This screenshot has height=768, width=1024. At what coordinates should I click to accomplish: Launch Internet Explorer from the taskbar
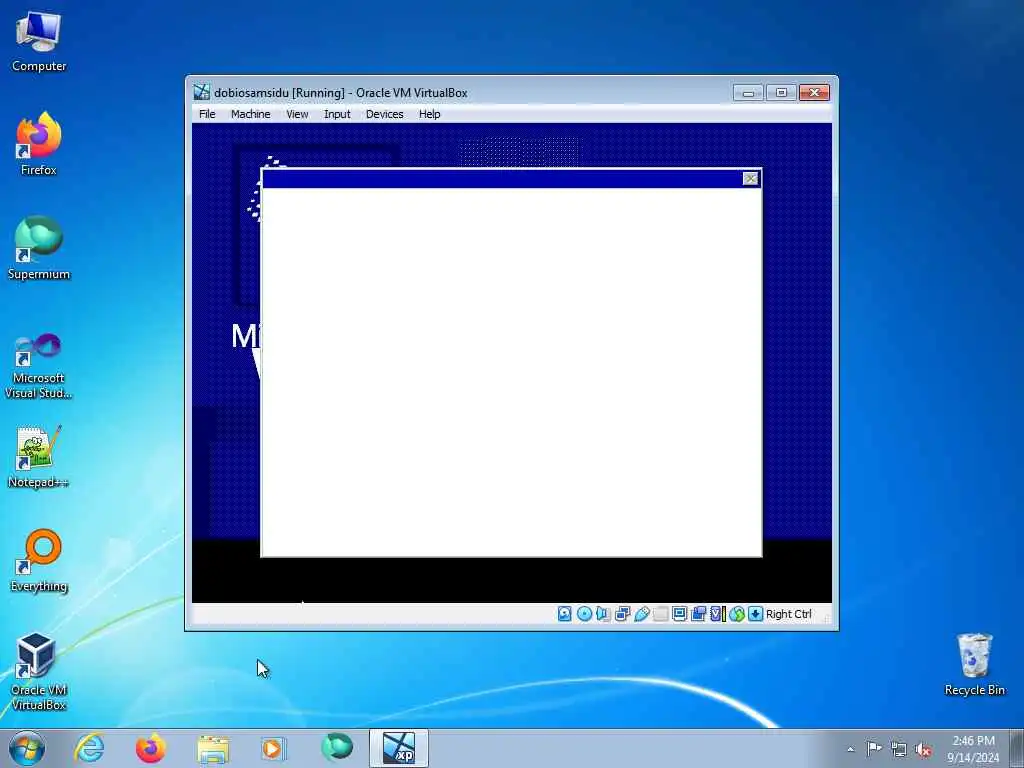[x=89, y=748]
